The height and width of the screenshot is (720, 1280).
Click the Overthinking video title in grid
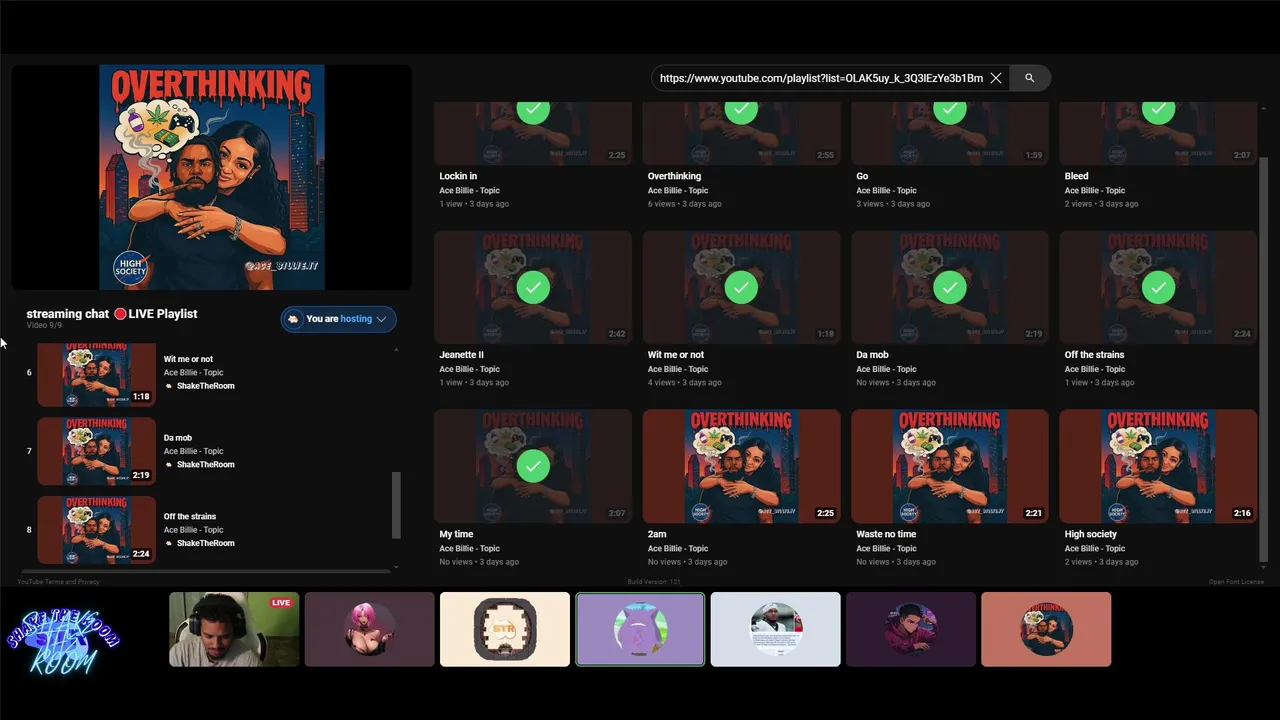point(674,176)
